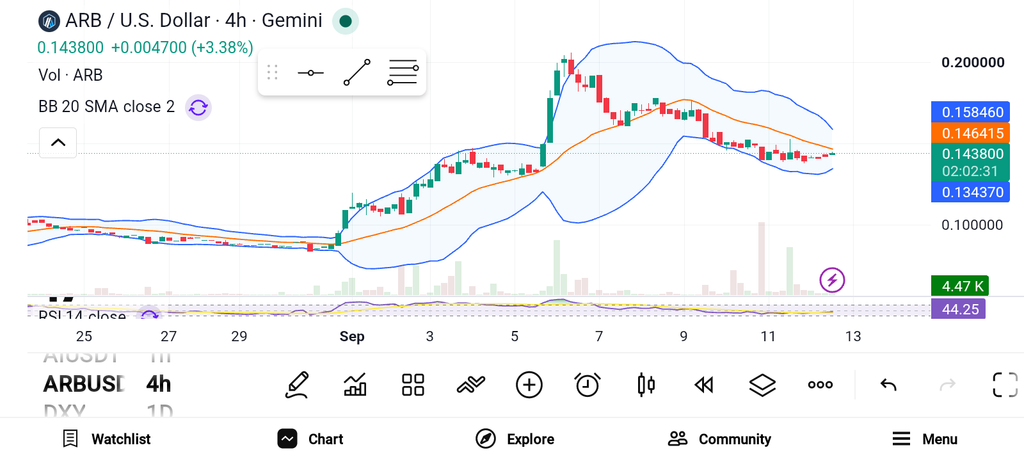Tap the 44.25 RSI value label
1024x461 pixels.
click(x=959, y=309)
